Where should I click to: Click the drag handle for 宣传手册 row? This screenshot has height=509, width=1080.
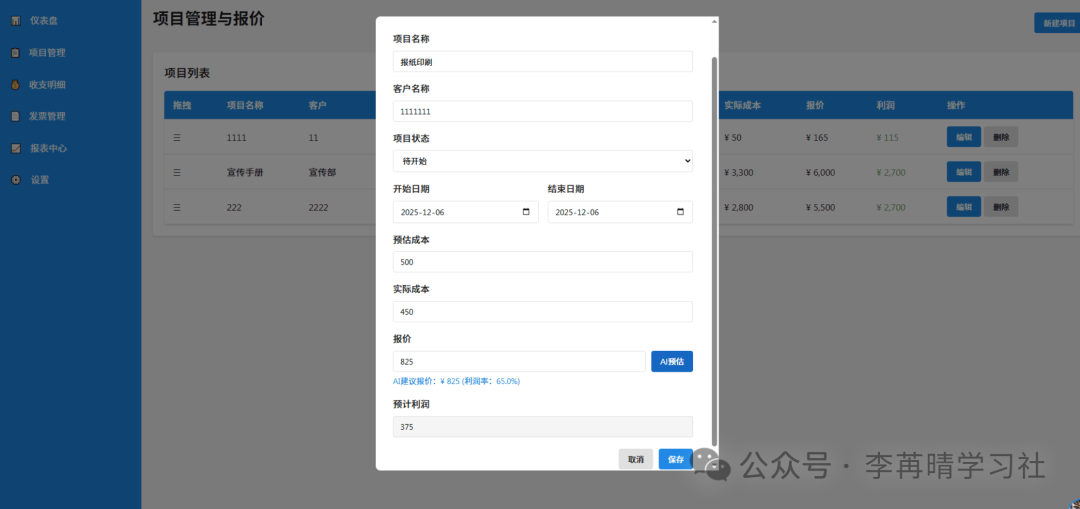click(177, 172)
